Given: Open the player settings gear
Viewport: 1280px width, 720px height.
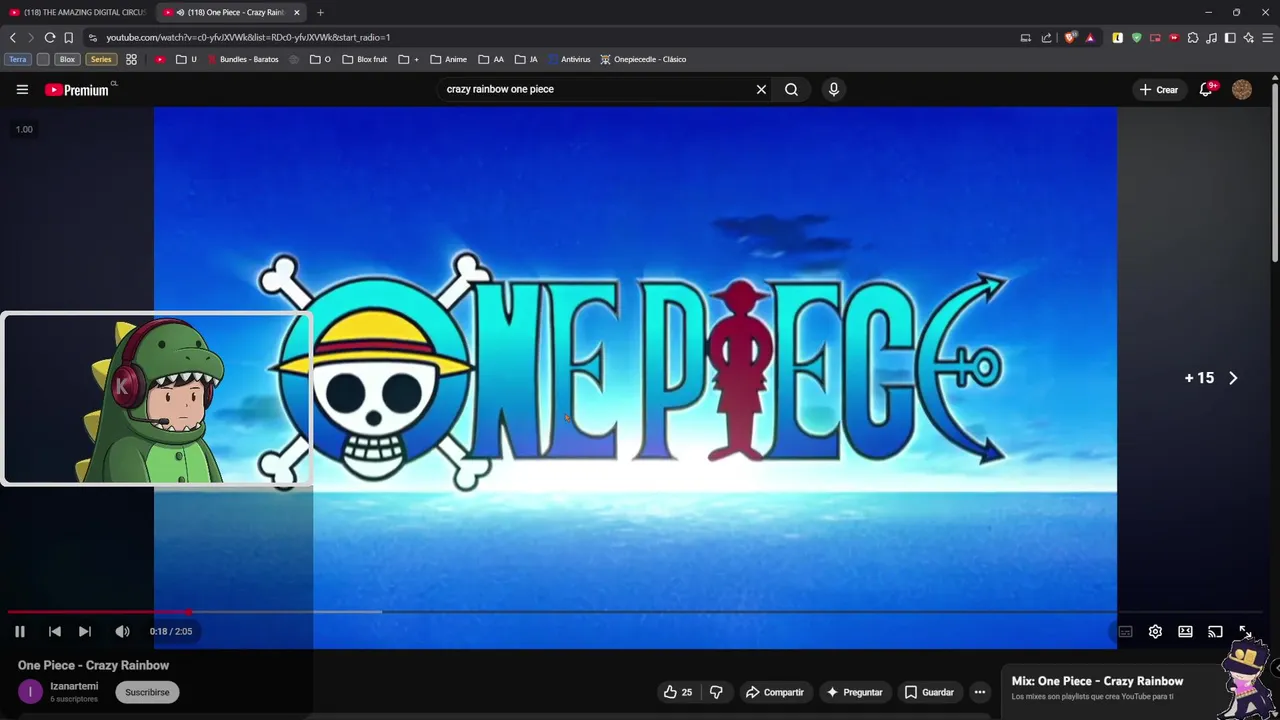Looking at the screenshot, I should [1155, 632].
